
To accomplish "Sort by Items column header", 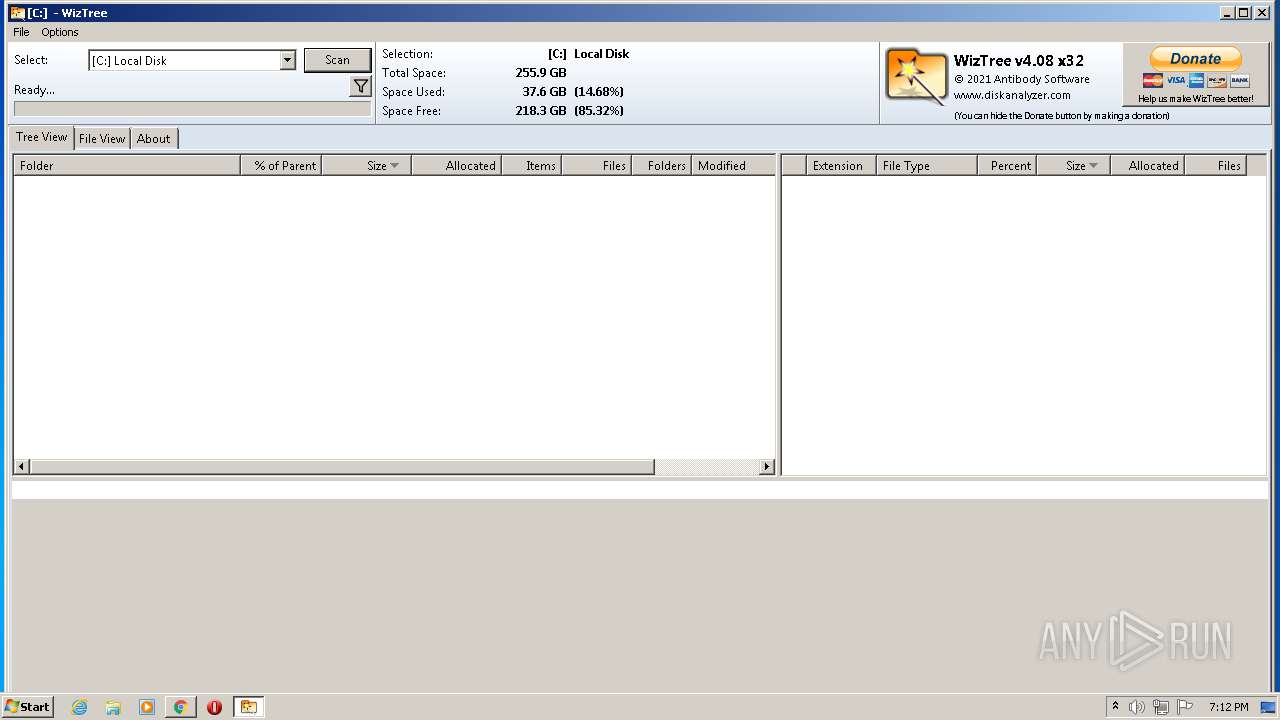I will [x=531, y=165].
